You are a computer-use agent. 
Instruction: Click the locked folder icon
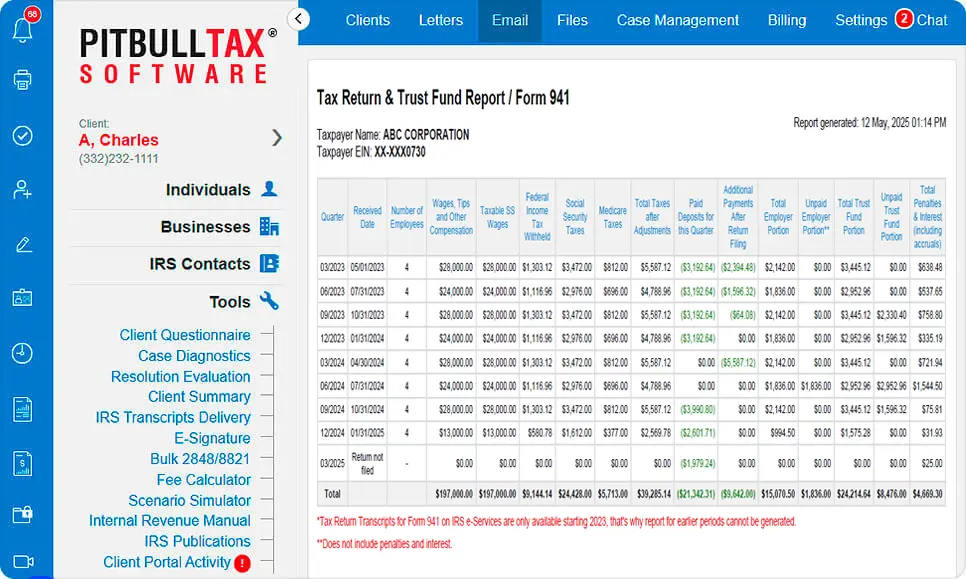tap(23, 513)
